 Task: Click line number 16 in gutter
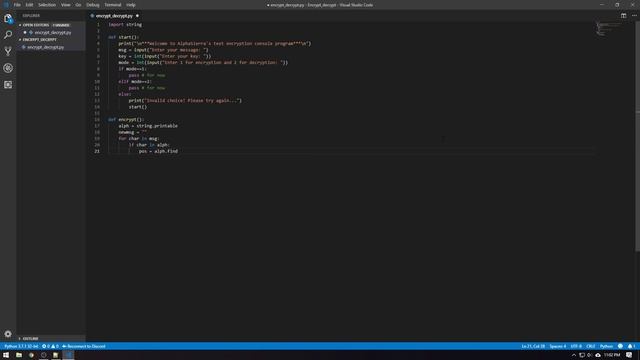point(97,120)
